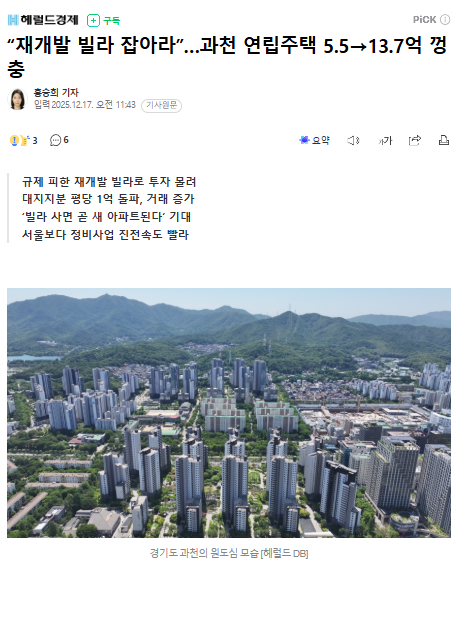Click the Herald Economy logo
470x635 pixels.
pos(43,19)
